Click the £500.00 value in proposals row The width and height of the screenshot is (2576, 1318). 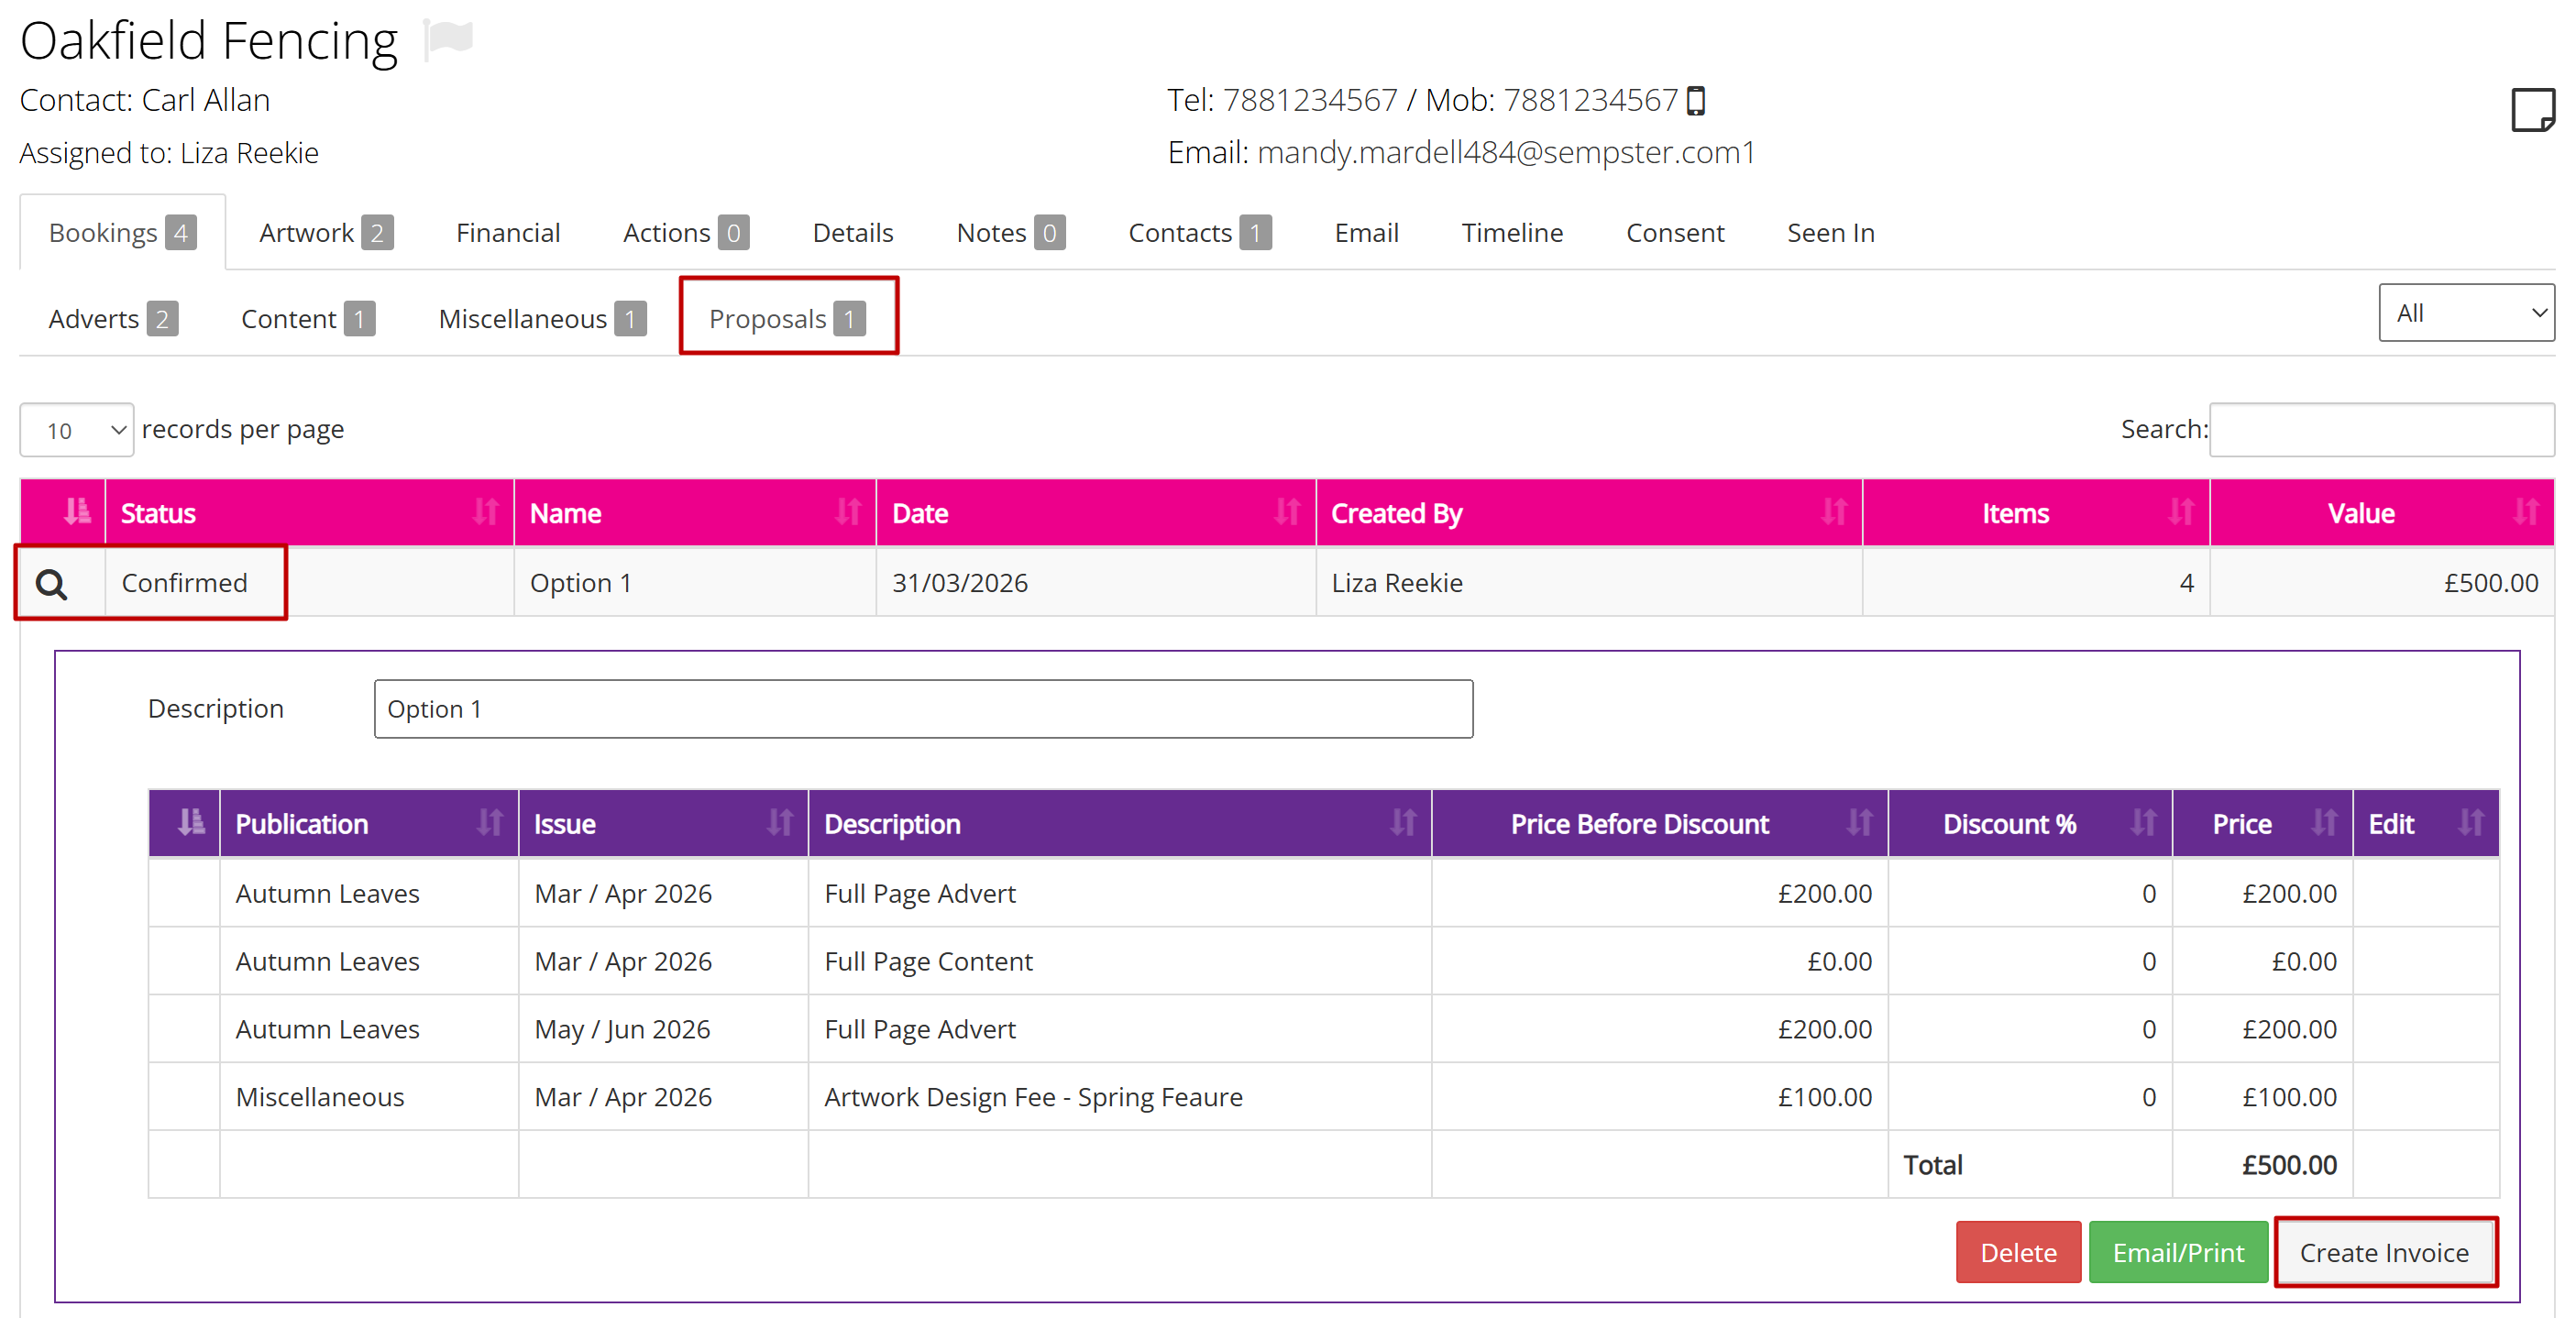[x=2491, y=583]
